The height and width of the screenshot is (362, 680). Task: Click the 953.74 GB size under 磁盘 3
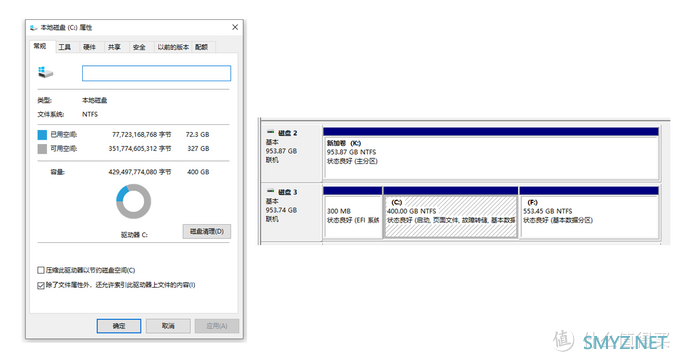coord(281,210)
